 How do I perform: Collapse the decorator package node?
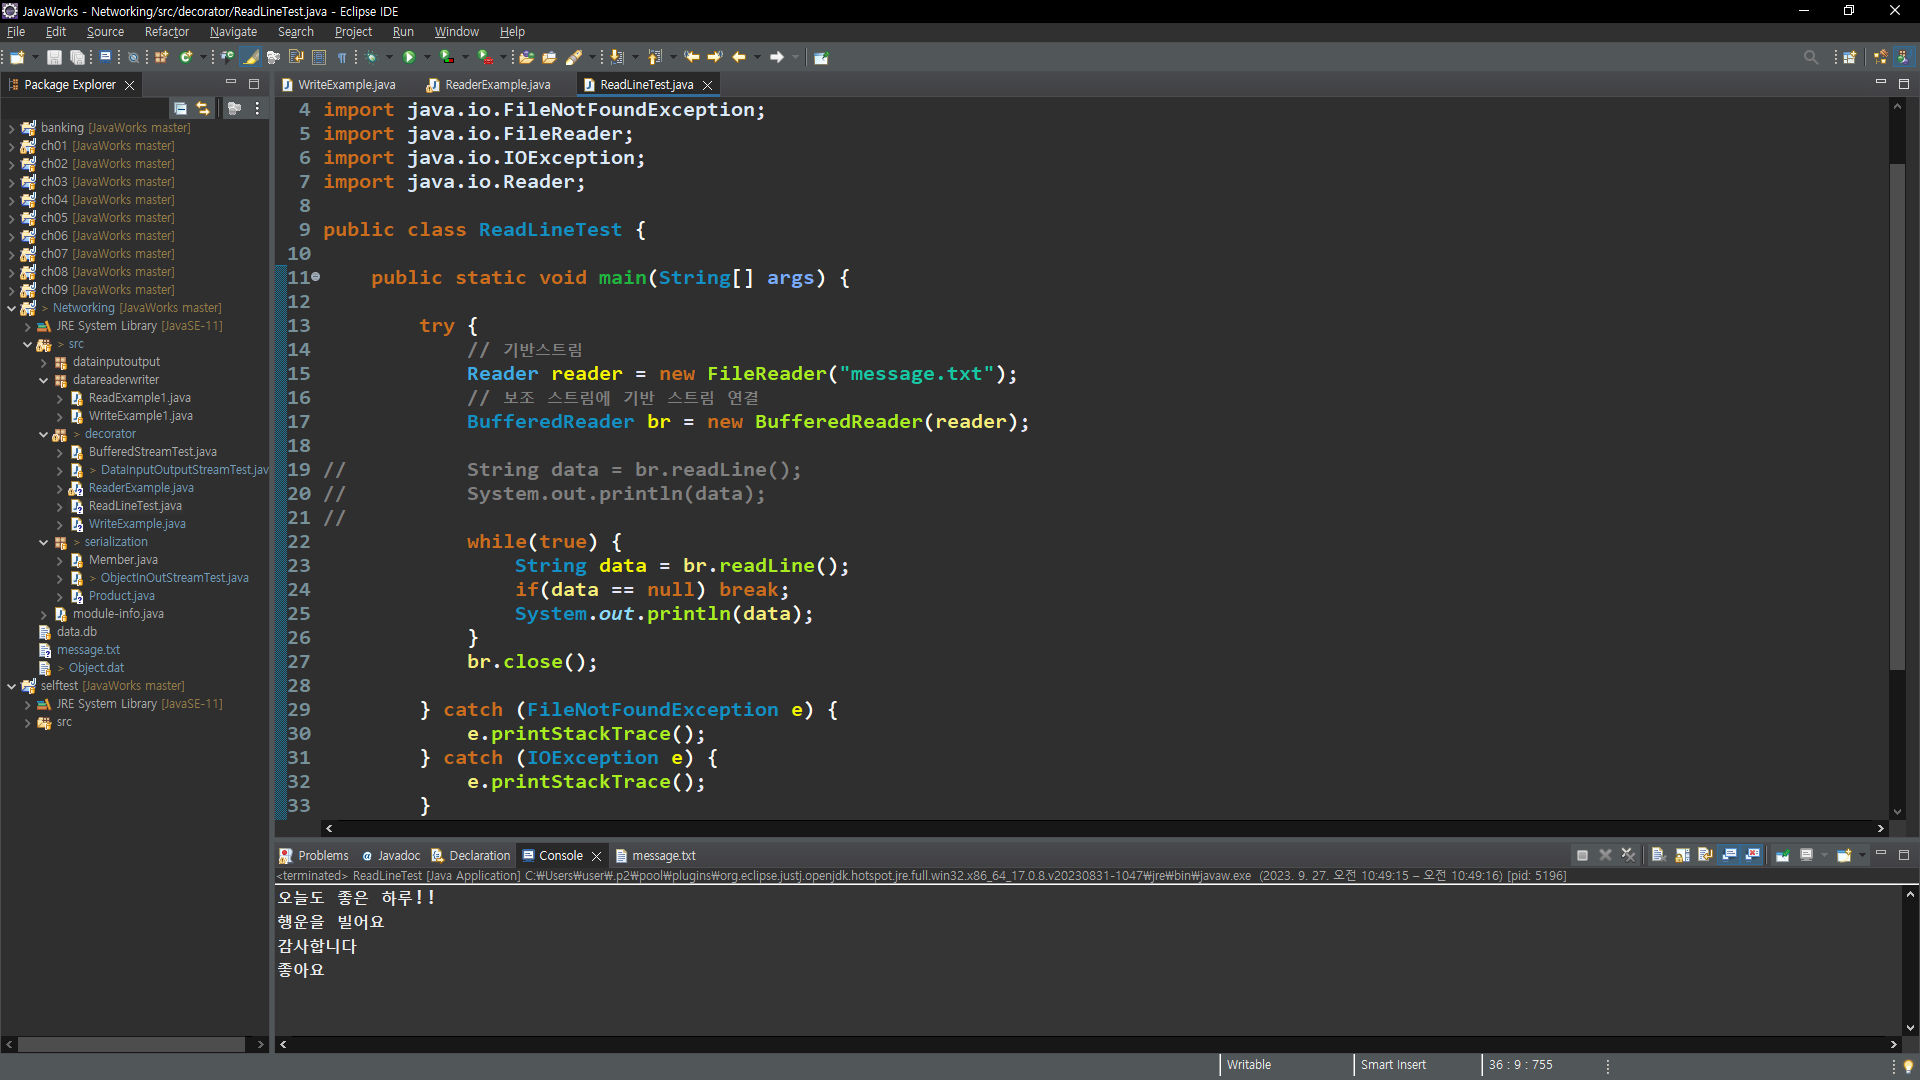click(x=43, y=434)
